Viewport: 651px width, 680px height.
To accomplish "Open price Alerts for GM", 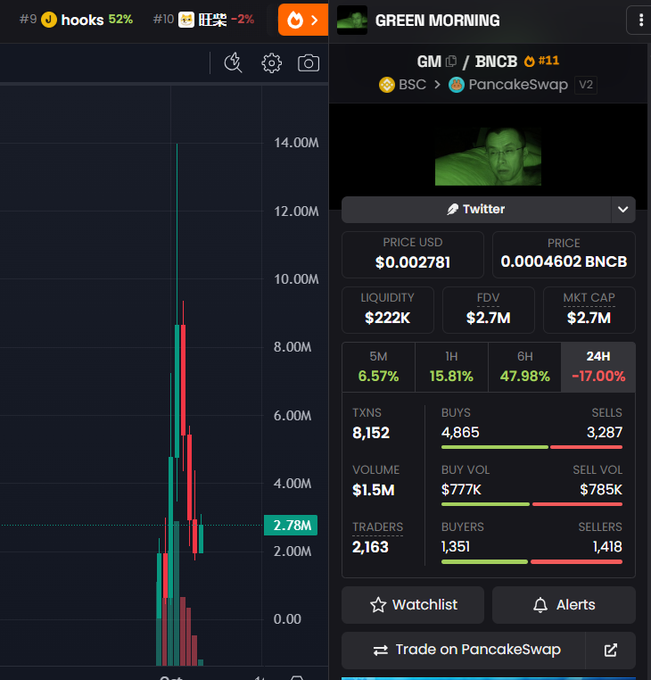I will pos(564,605).
